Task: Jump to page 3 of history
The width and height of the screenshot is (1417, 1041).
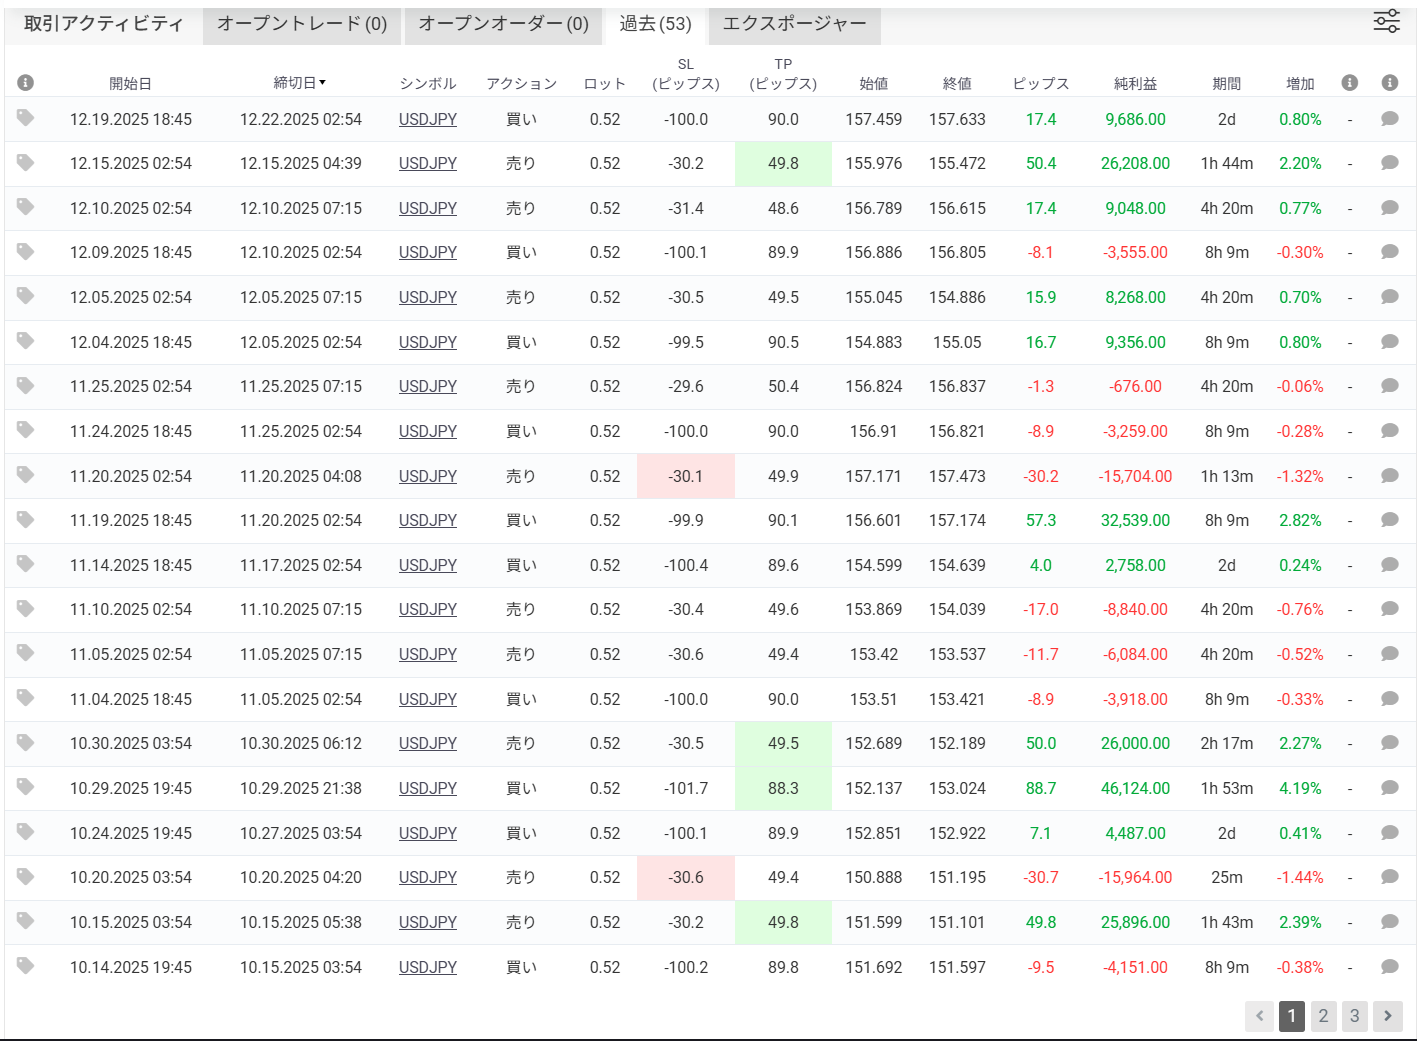Action: [1354, 1016]
